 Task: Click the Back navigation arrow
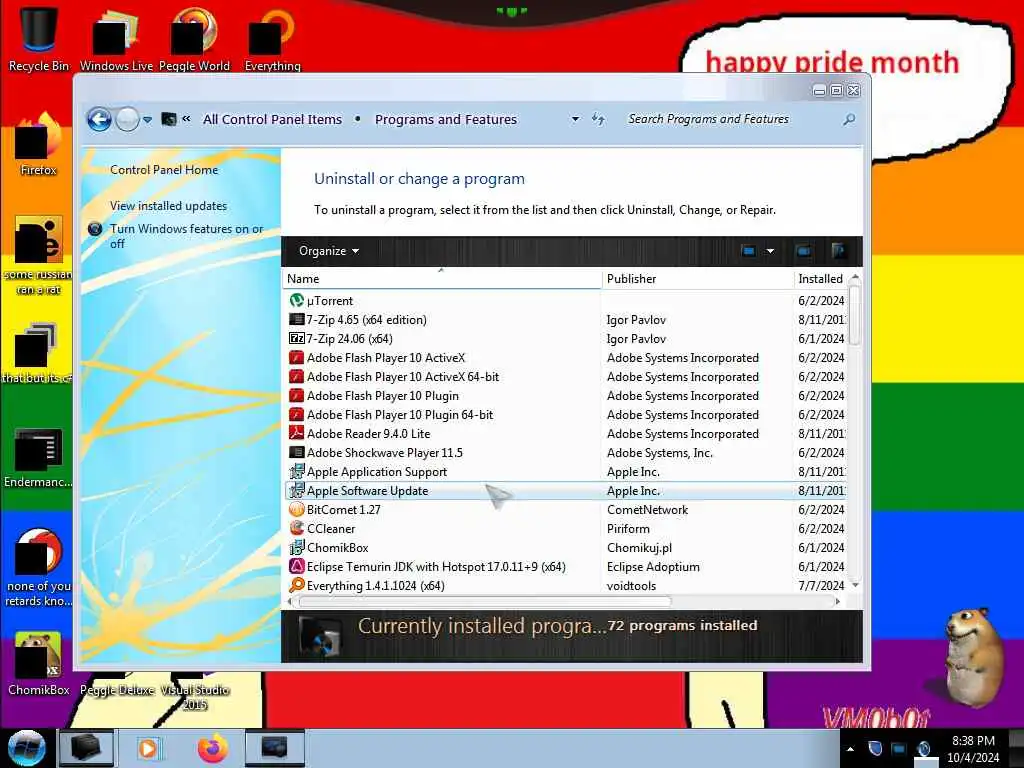pos(99,120)
